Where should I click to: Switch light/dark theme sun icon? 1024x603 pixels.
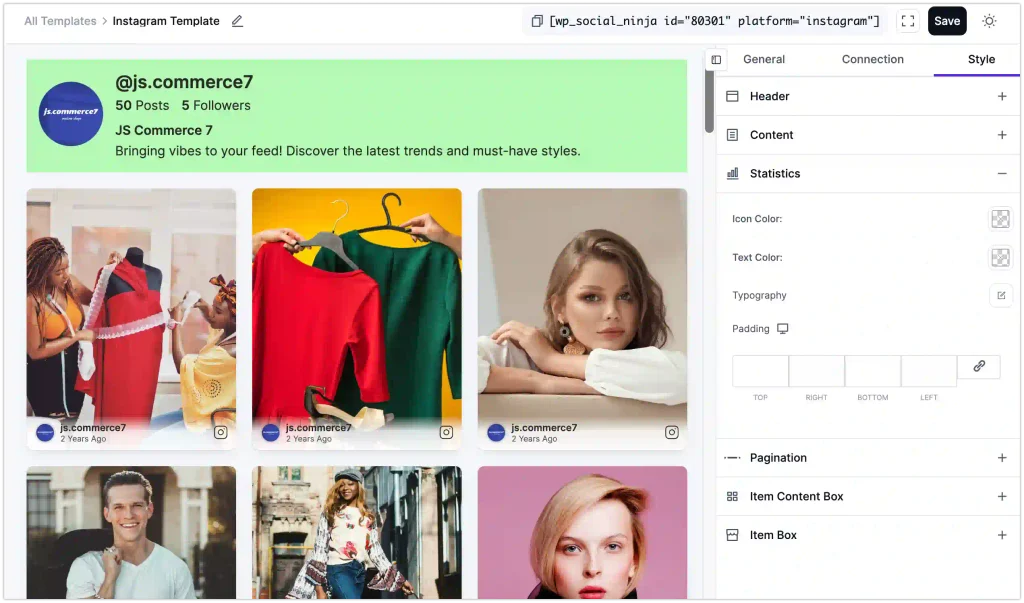point(989,21)
